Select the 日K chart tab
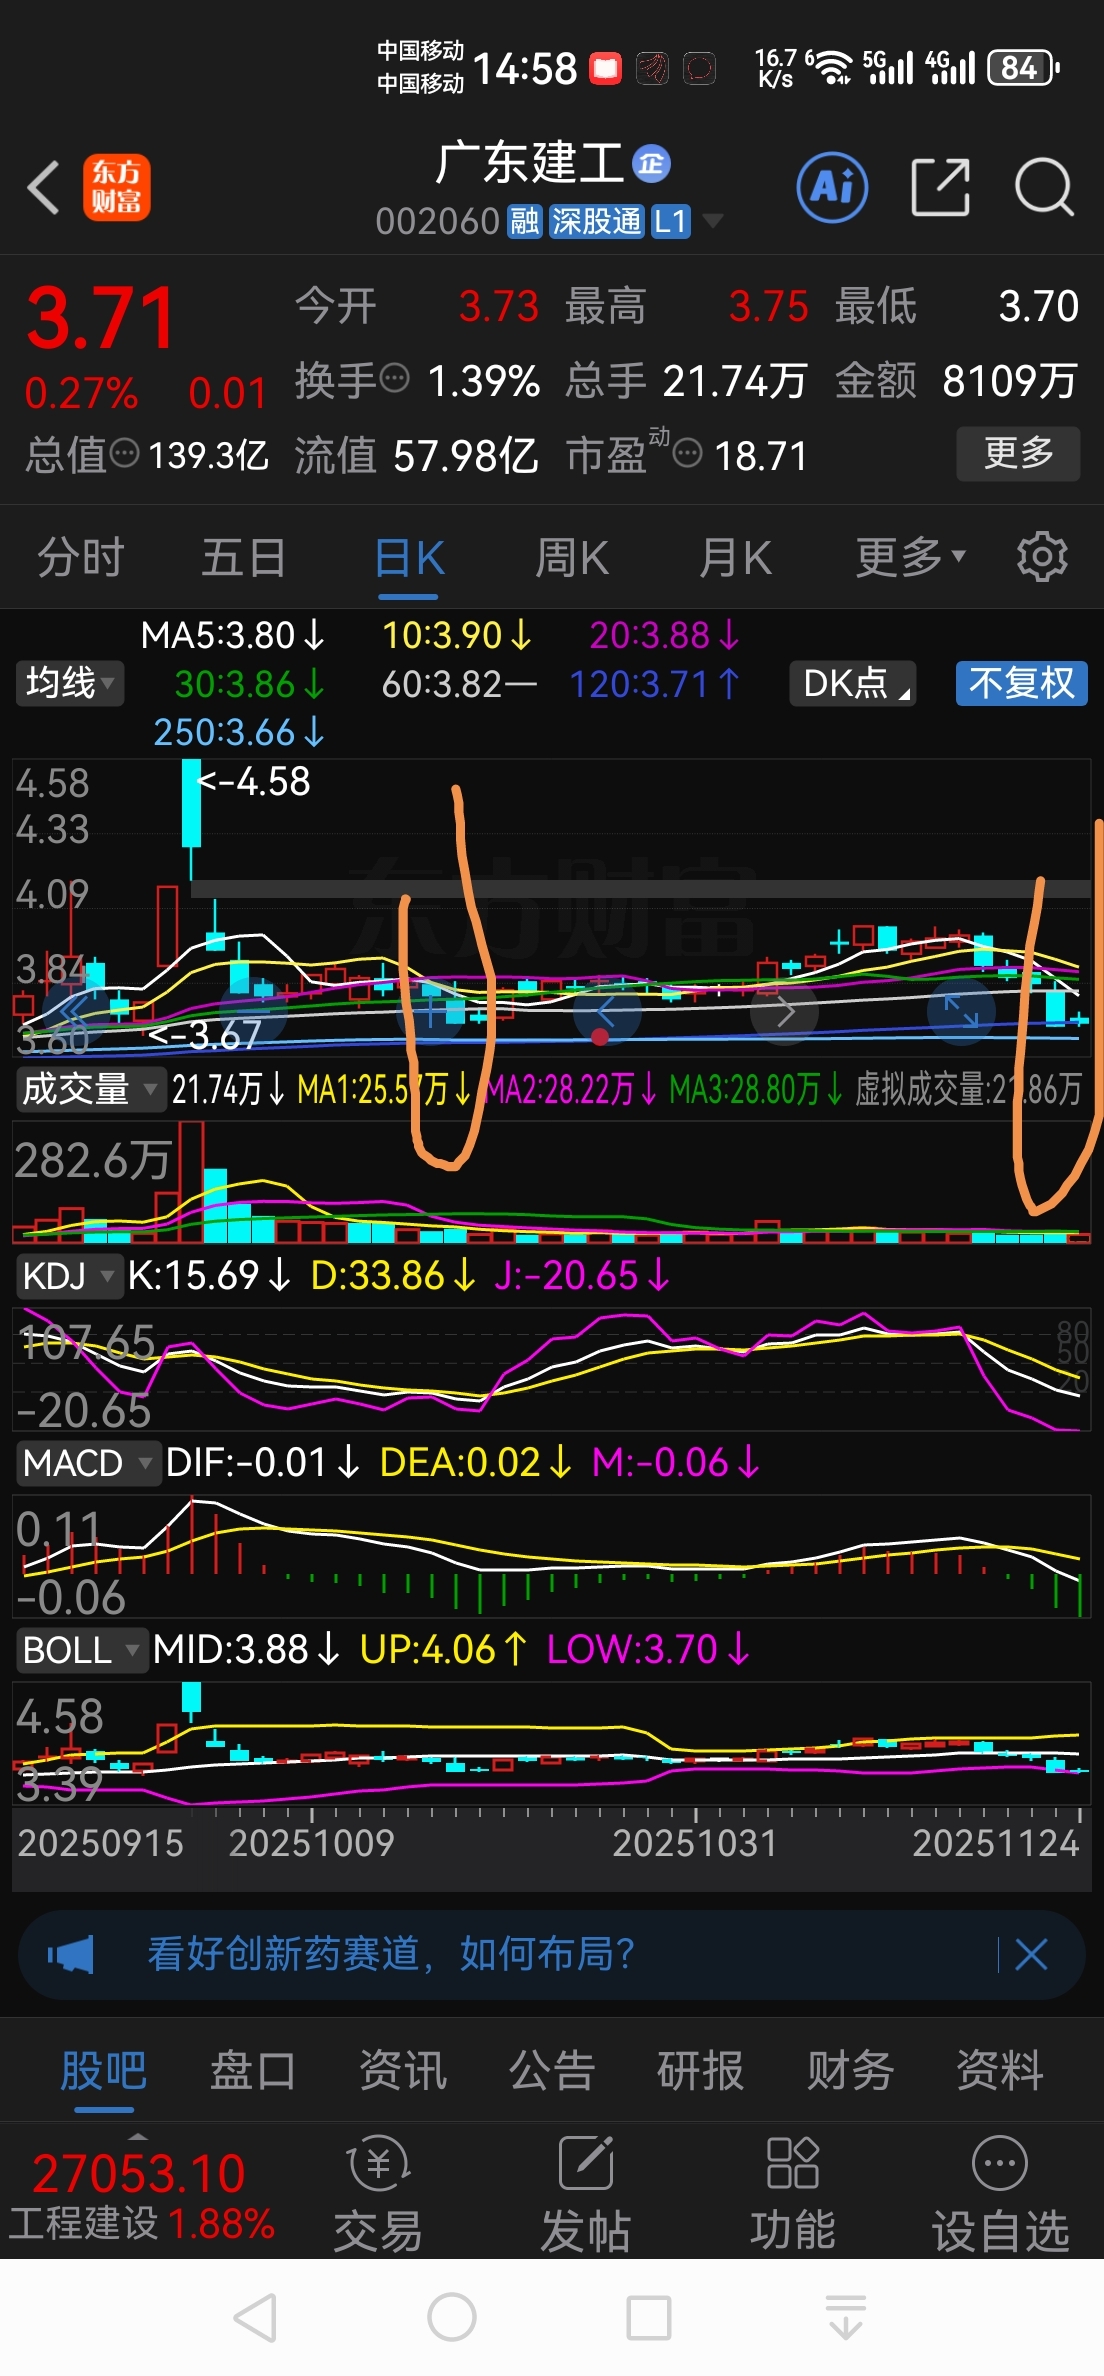 click(x=409, y=557)
